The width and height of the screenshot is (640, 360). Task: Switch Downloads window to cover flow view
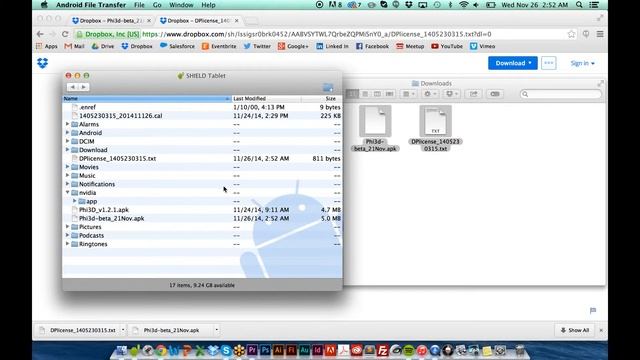[390, 94]
